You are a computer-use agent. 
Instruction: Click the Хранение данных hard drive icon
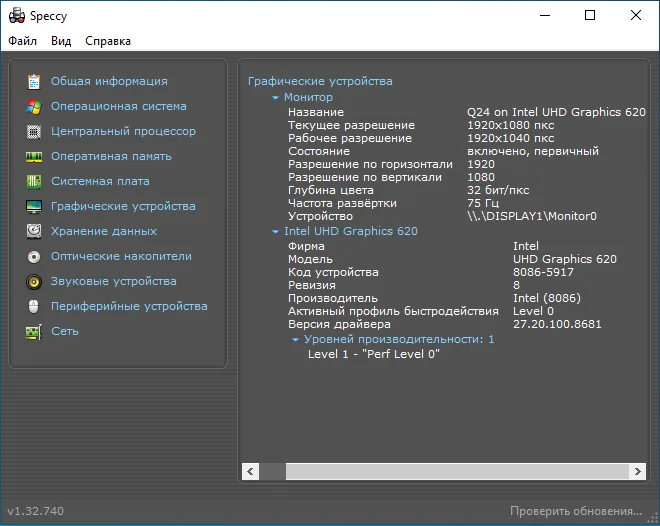[34, 231]
